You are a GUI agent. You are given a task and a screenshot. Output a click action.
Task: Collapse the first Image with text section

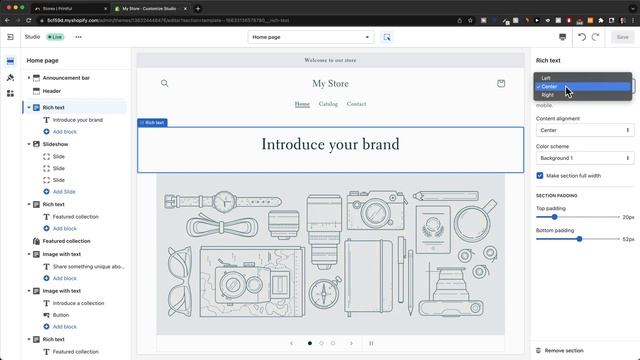pos(29,254)
